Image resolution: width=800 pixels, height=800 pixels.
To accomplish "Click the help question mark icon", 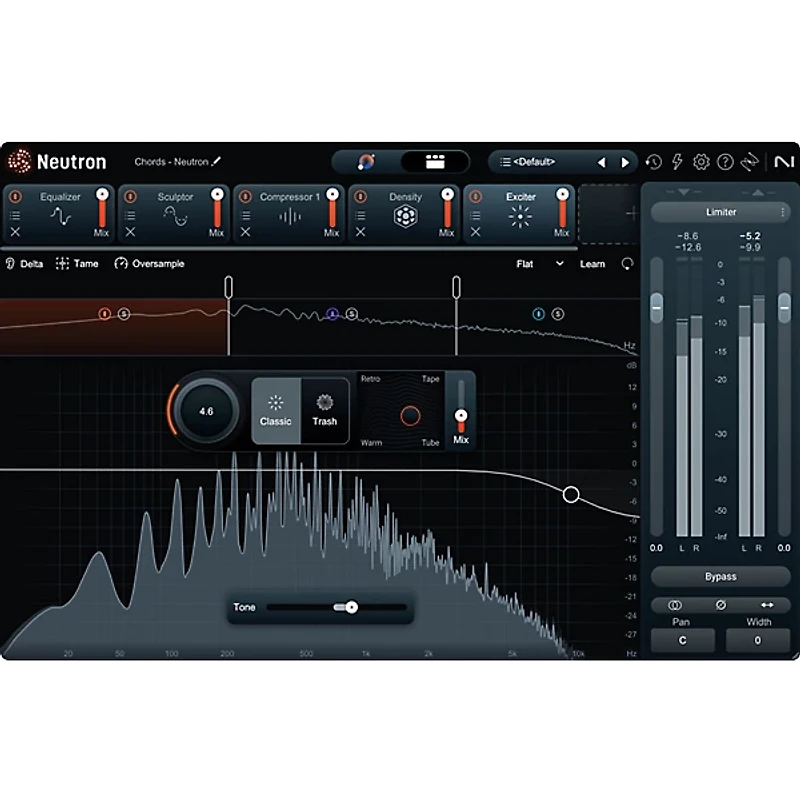I will coord(724,161).
